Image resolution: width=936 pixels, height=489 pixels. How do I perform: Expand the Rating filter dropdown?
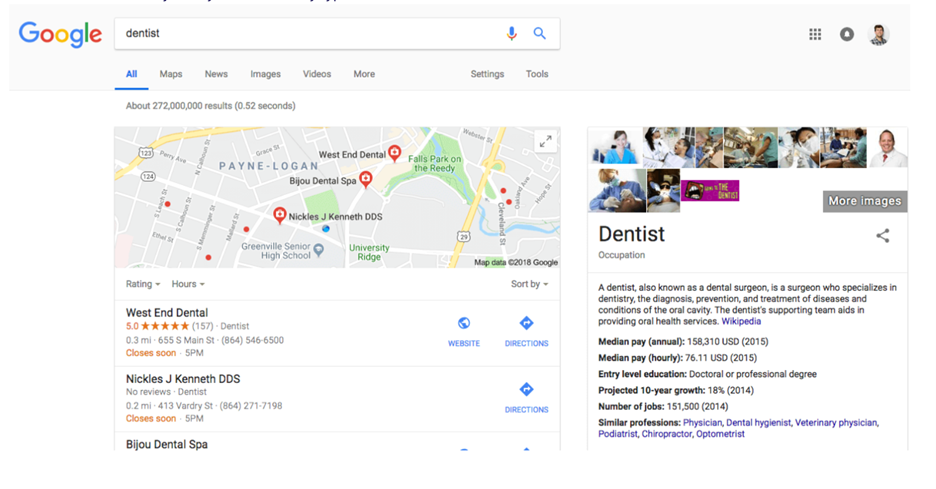(x=143, y=284)
